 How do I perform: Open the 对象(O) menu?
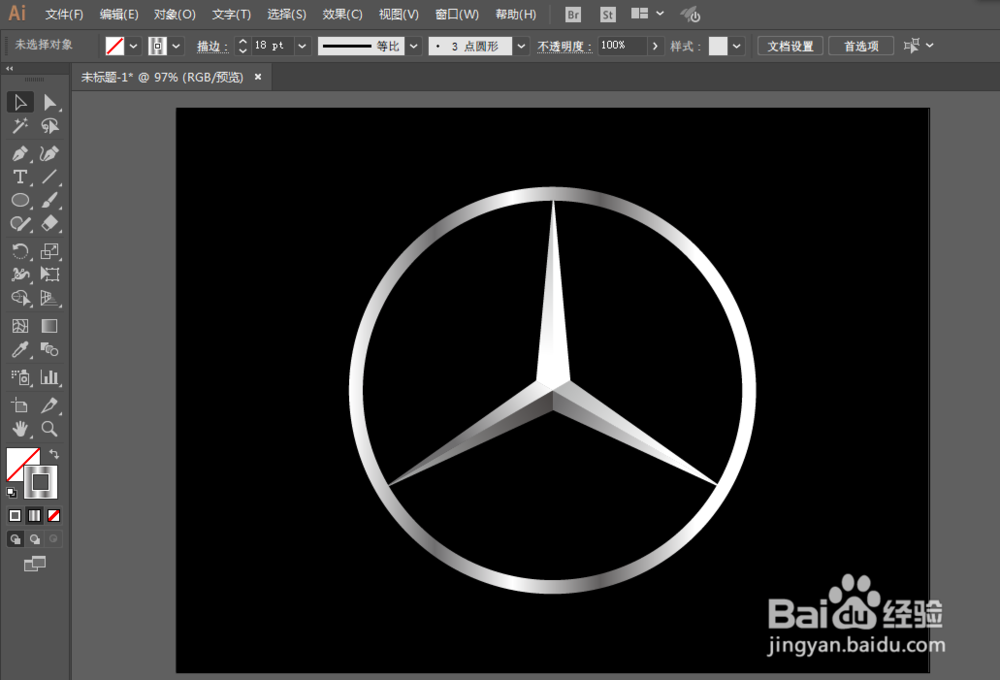(174, 14)
